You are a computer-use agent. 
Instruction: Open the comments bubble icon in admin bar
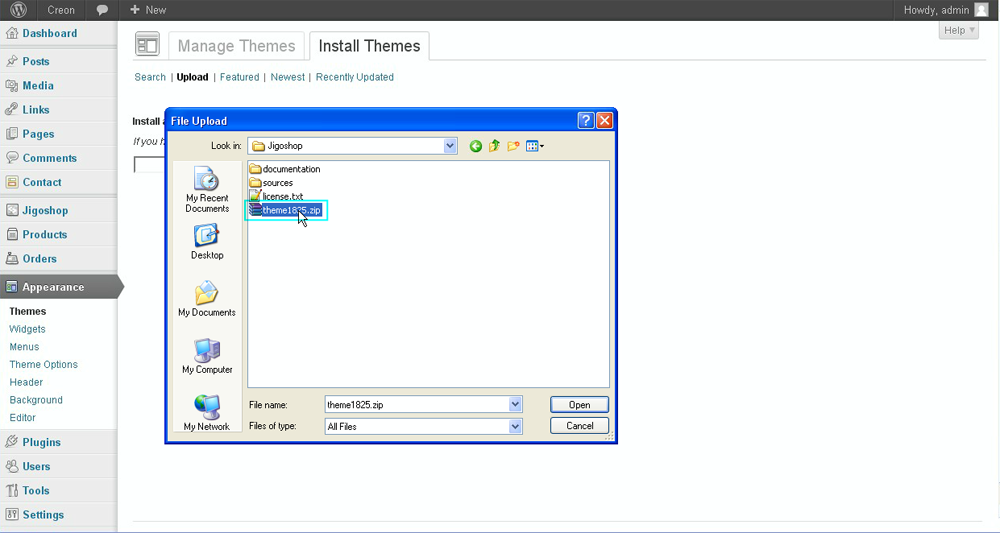[102, 10]
